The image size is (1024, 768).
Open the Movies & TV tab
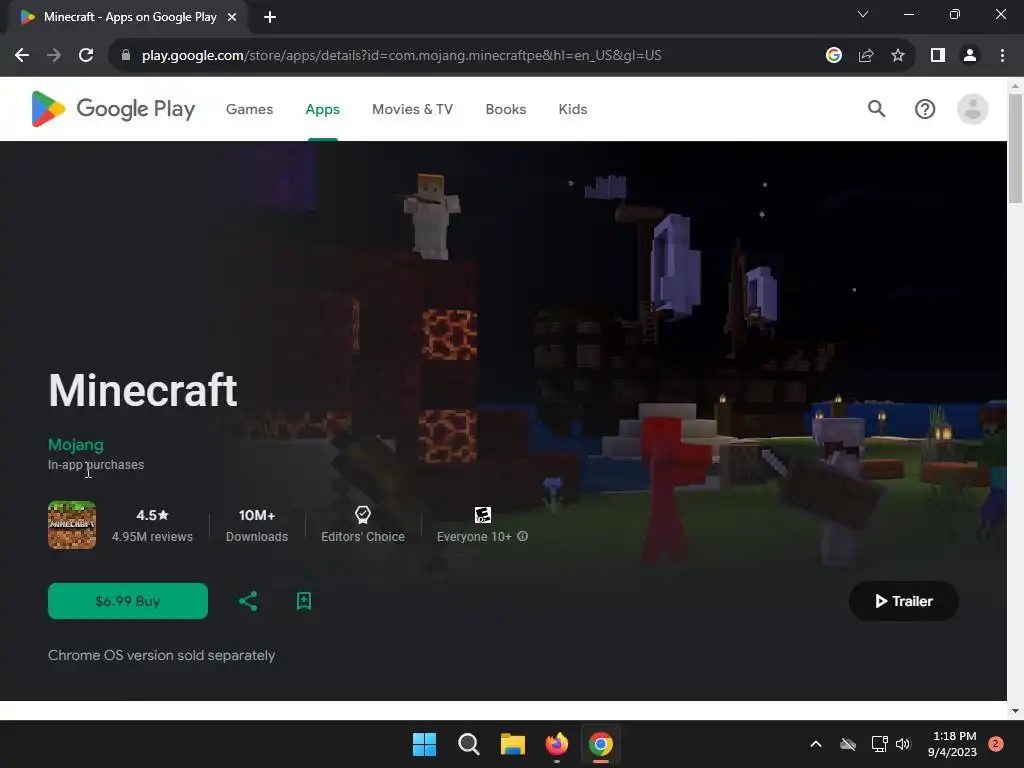coord(412,109)
